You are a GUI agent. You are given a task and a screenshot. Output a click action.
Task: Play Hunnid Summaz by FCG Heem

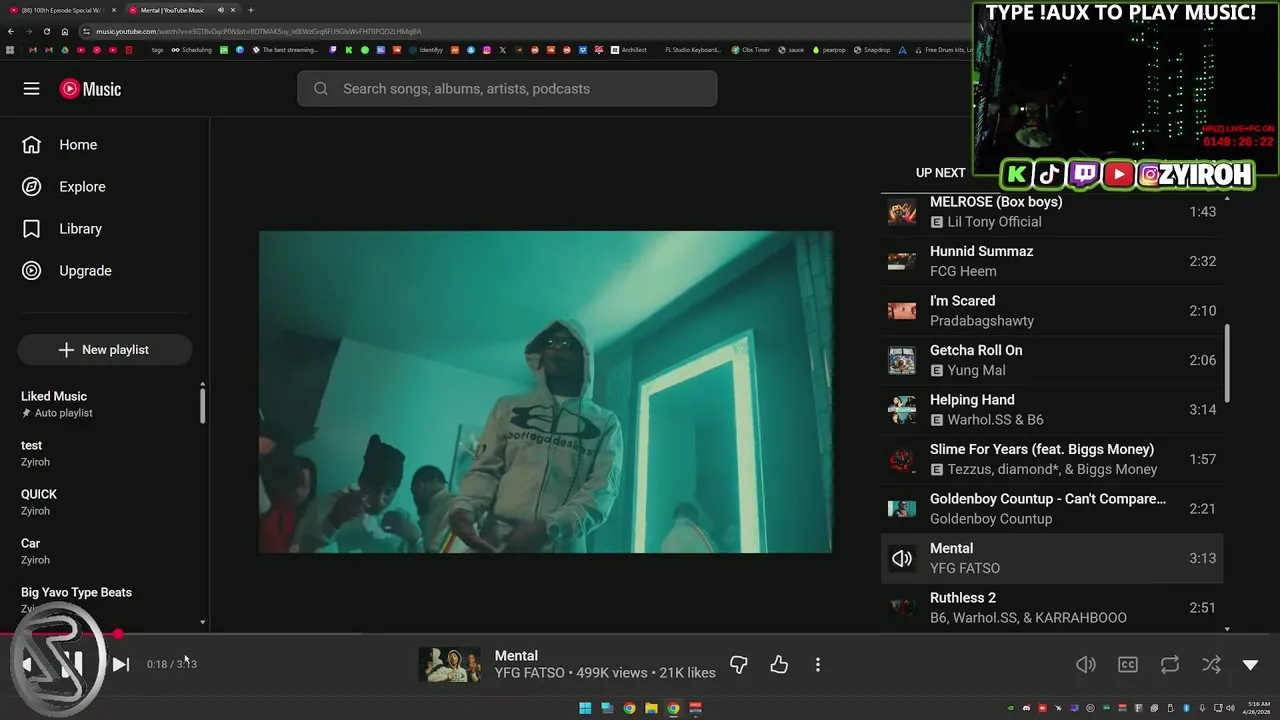click(x=1051, y=261)
